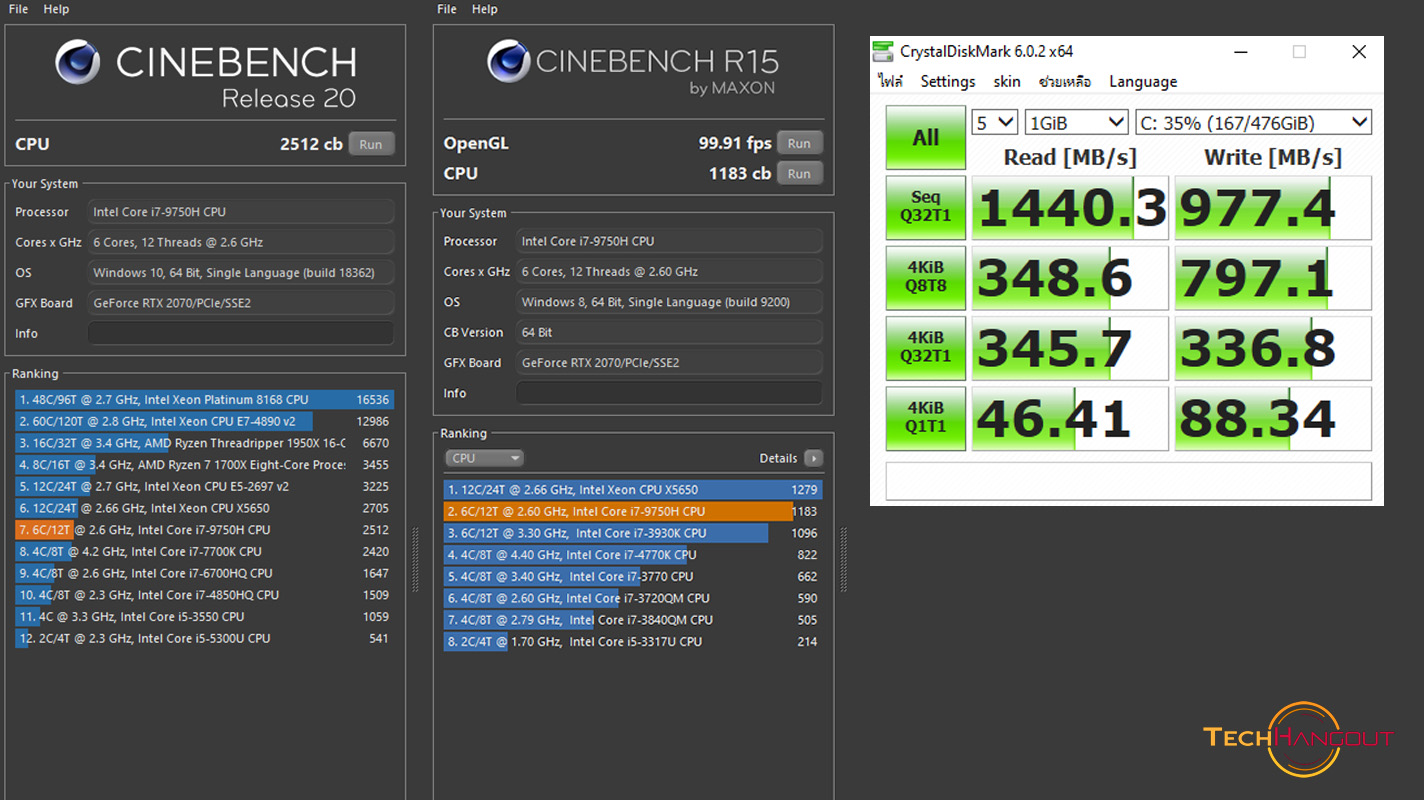Select Xeon CPU E5-2697 v2 ranking row
Viewport: 1424px width, 800px height.
coord(204,487)
